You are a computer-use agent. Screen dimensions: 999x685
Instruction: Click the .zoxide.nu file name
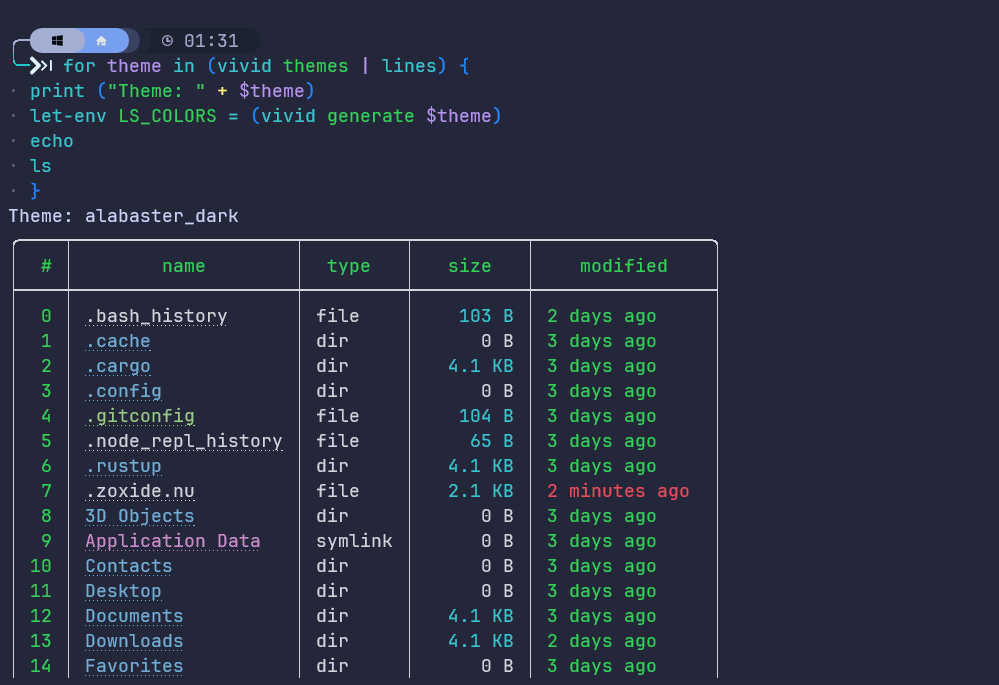pyautogui.click(x=140, y=491)
